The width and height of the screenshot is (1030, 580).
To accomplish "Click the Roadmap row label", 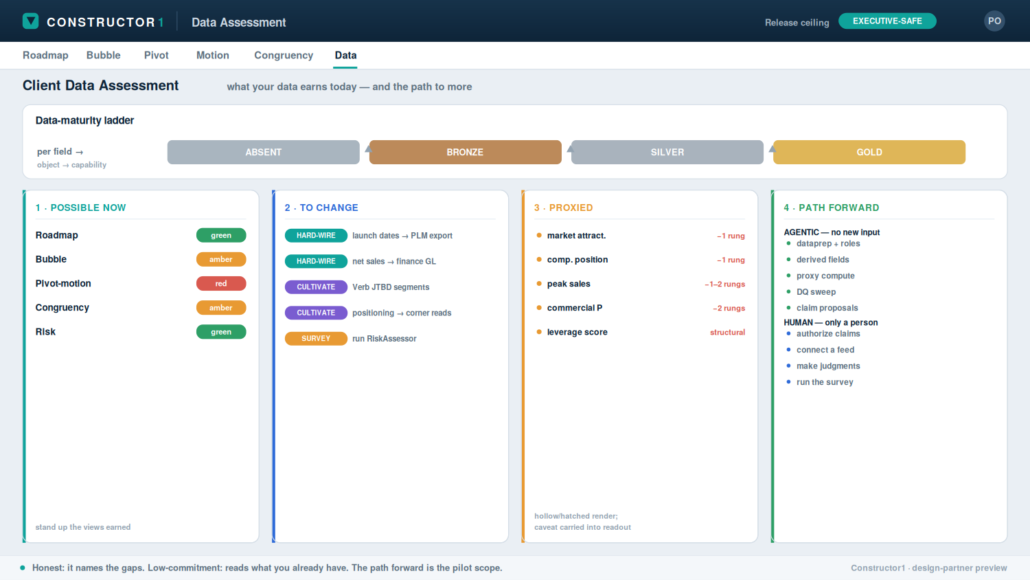I will coord(56,235).
